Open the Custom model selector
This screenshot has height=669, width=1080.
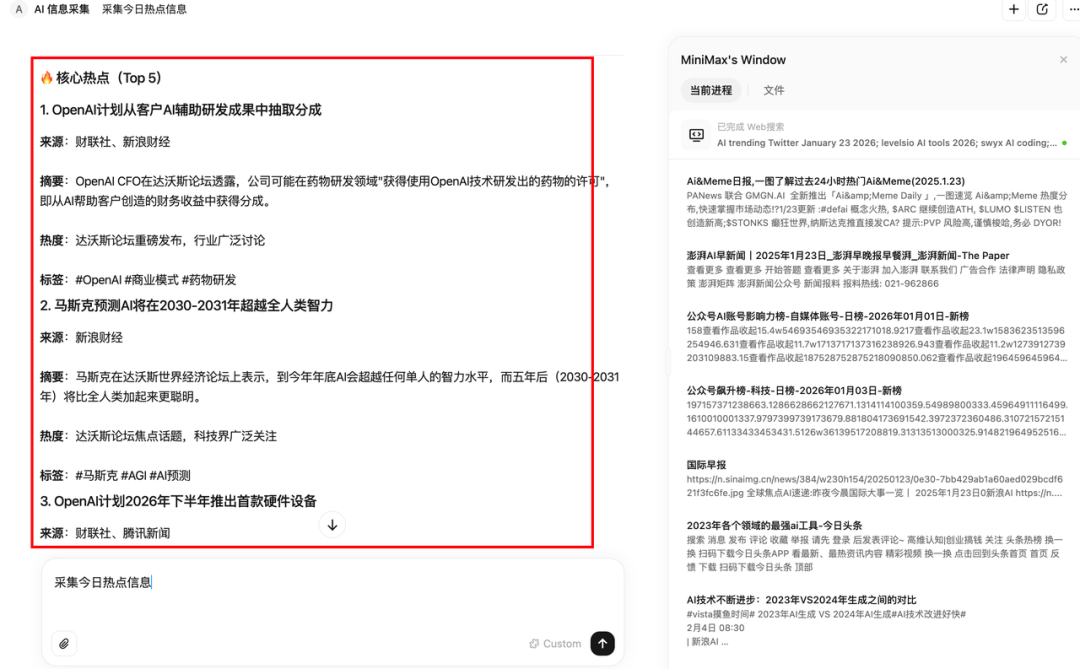tap(554, 643)
